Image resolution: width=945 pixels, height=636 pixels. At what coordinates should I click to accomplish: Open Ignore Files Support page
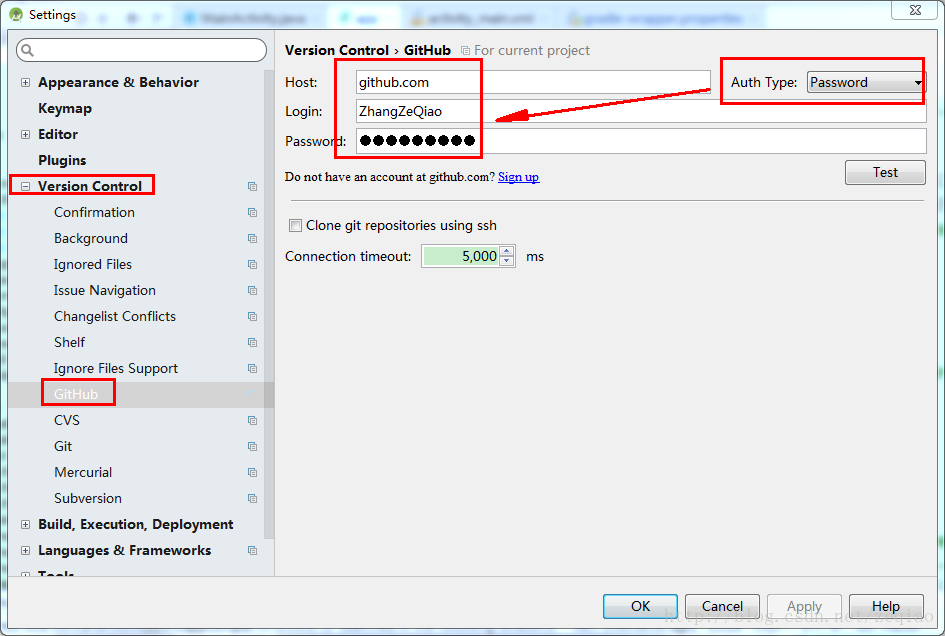116,368
